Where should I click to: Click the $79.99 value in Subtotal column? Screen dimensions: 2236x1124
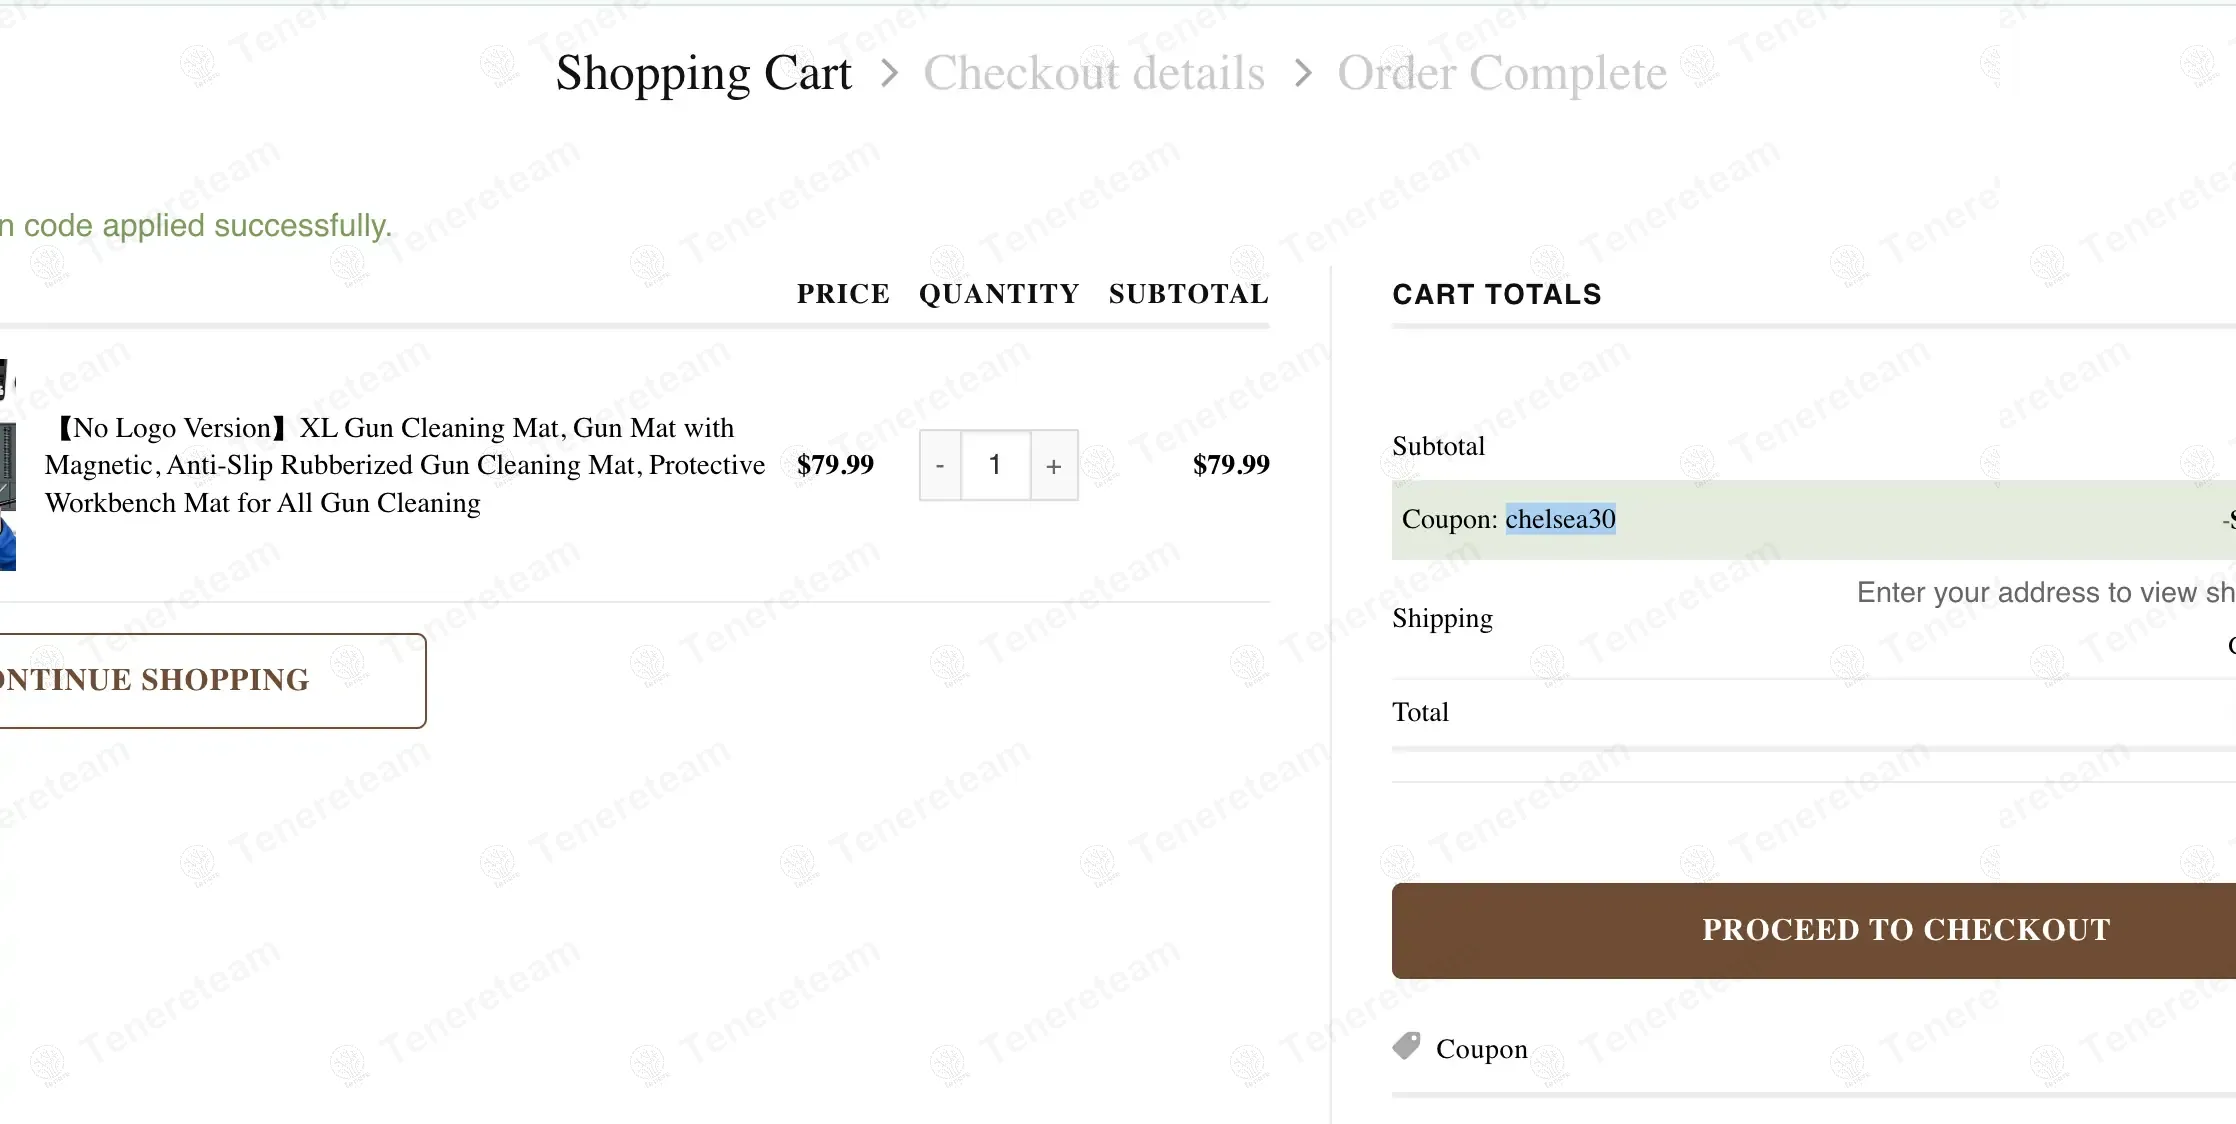[x=1231, y=464]
